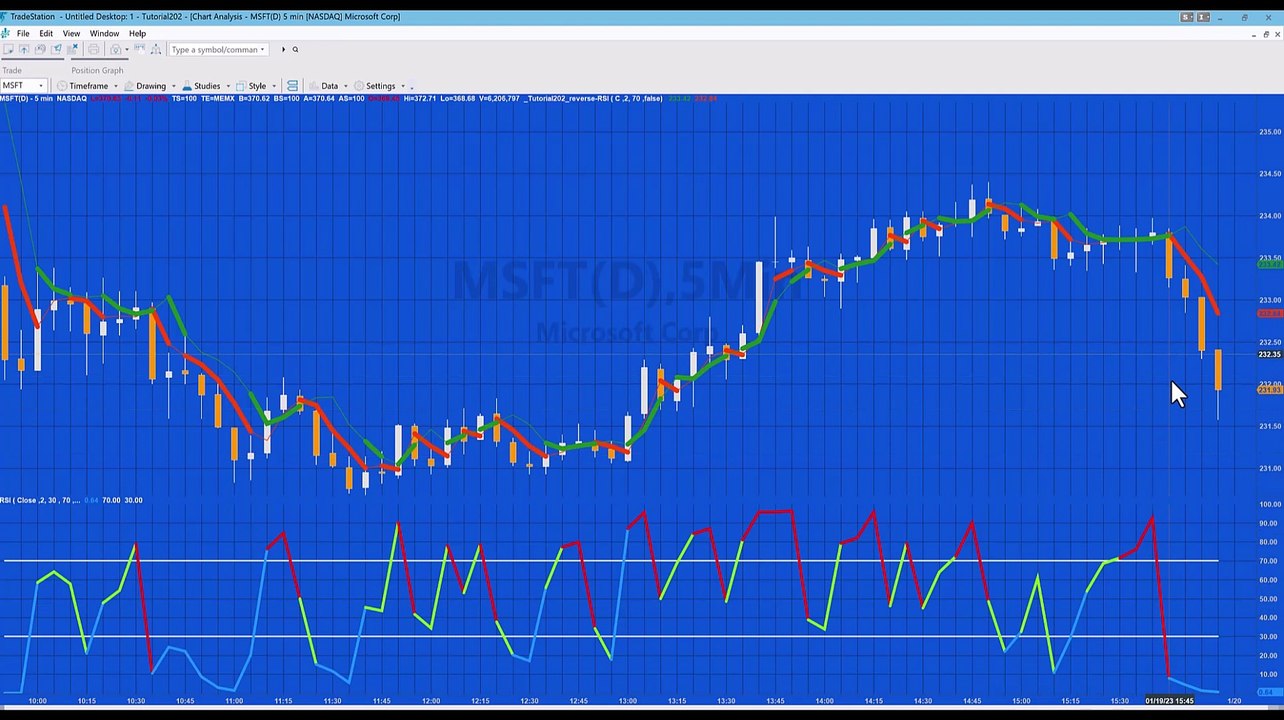This screenshot has width=1284, height=720.
Task: Click the 14:45 time axis label
Action: (x=972, y=701)
